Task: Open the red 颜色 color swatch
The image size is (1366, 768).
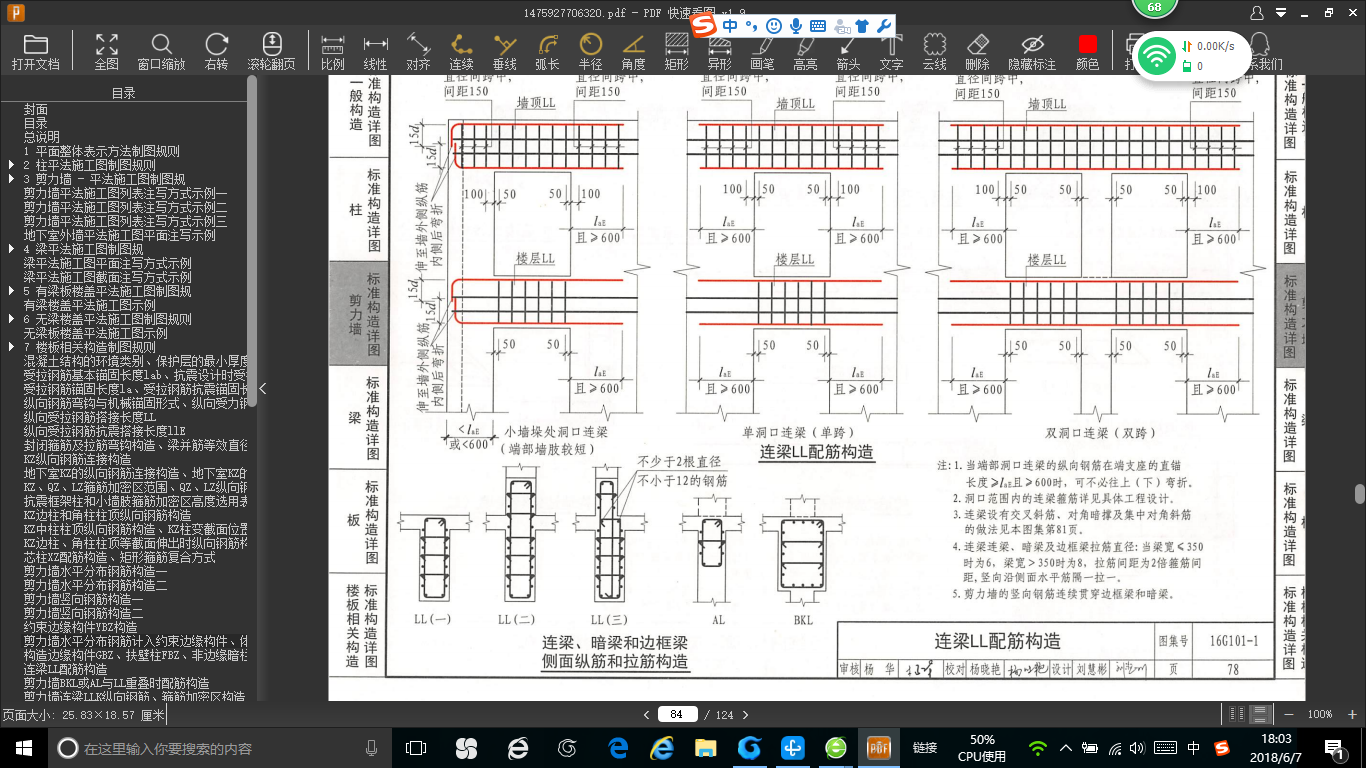Action: [1087, 45]
